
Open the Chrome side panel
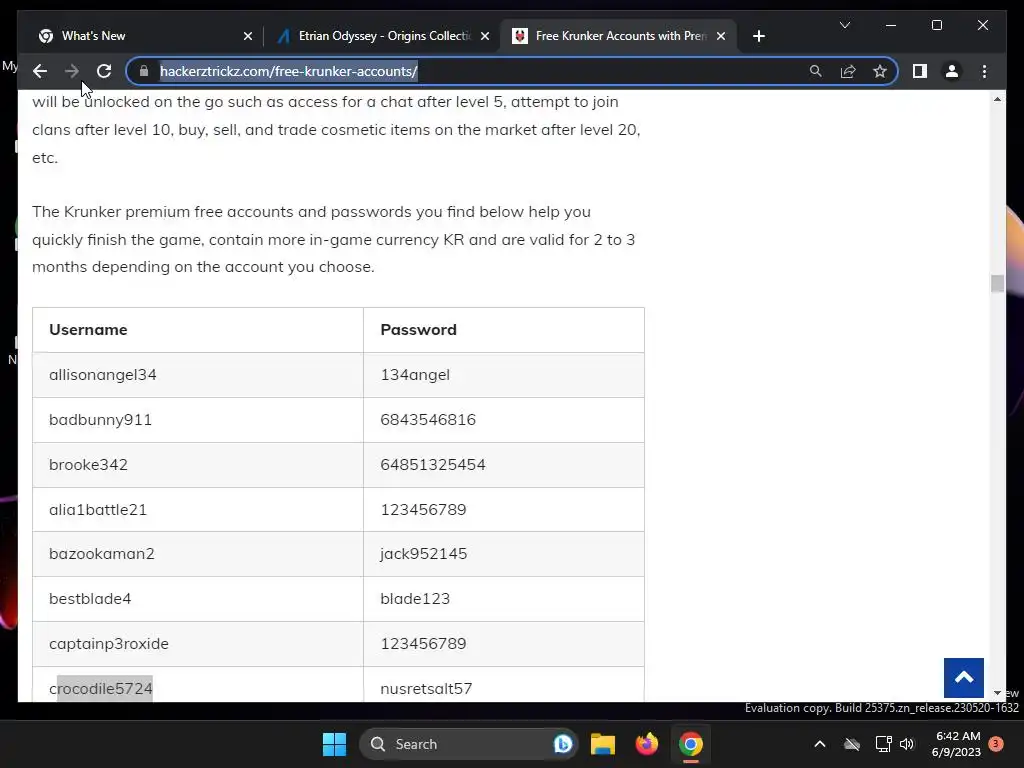920,71
